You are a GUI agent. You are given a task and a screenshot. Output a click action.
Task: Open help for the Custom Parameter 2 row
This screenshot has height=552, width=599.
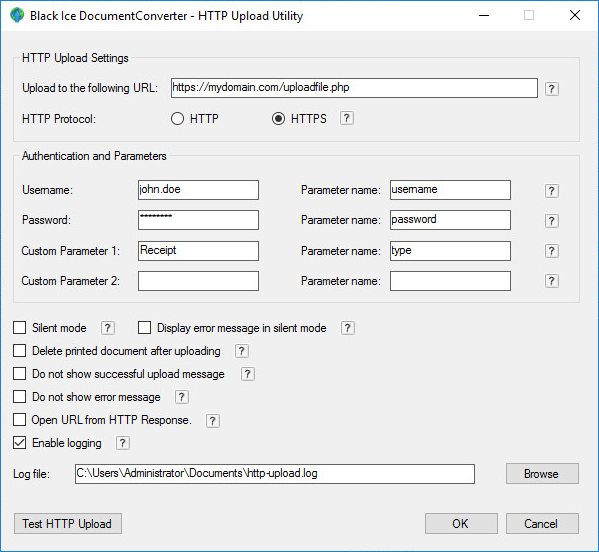pos(551,281)
